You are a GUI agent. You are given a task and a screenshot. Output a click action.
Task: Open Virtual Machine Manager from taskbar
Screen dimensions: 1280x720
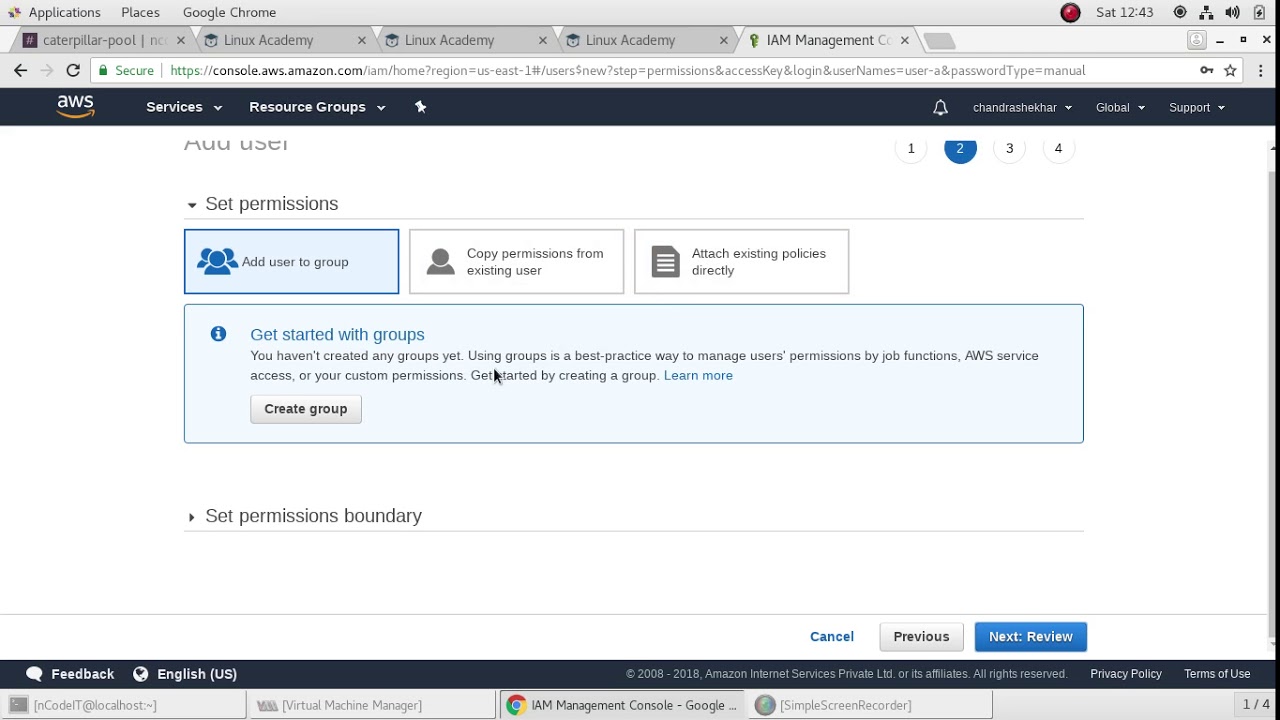click(371, 705)
